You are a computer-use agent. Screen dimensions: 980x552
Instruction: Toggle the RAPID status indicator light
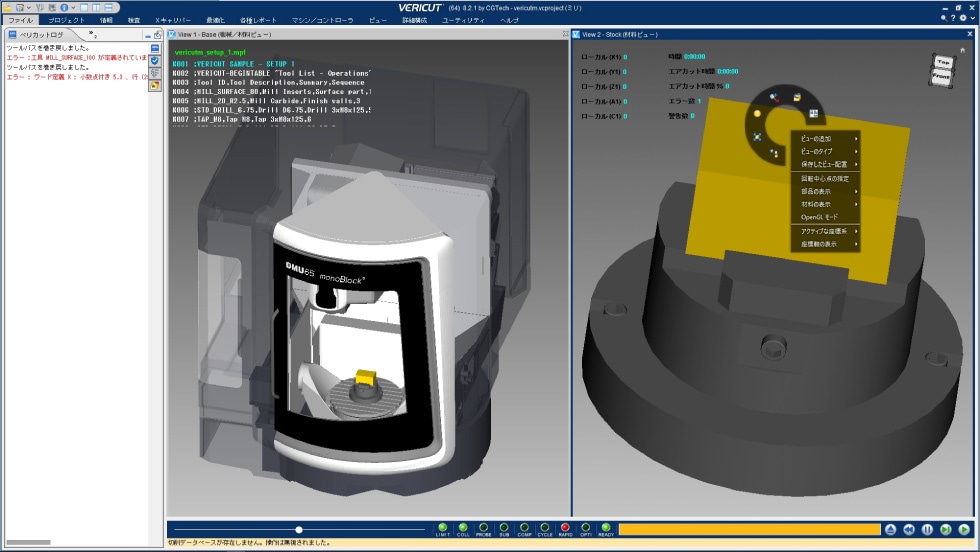[x=565, y=527]
